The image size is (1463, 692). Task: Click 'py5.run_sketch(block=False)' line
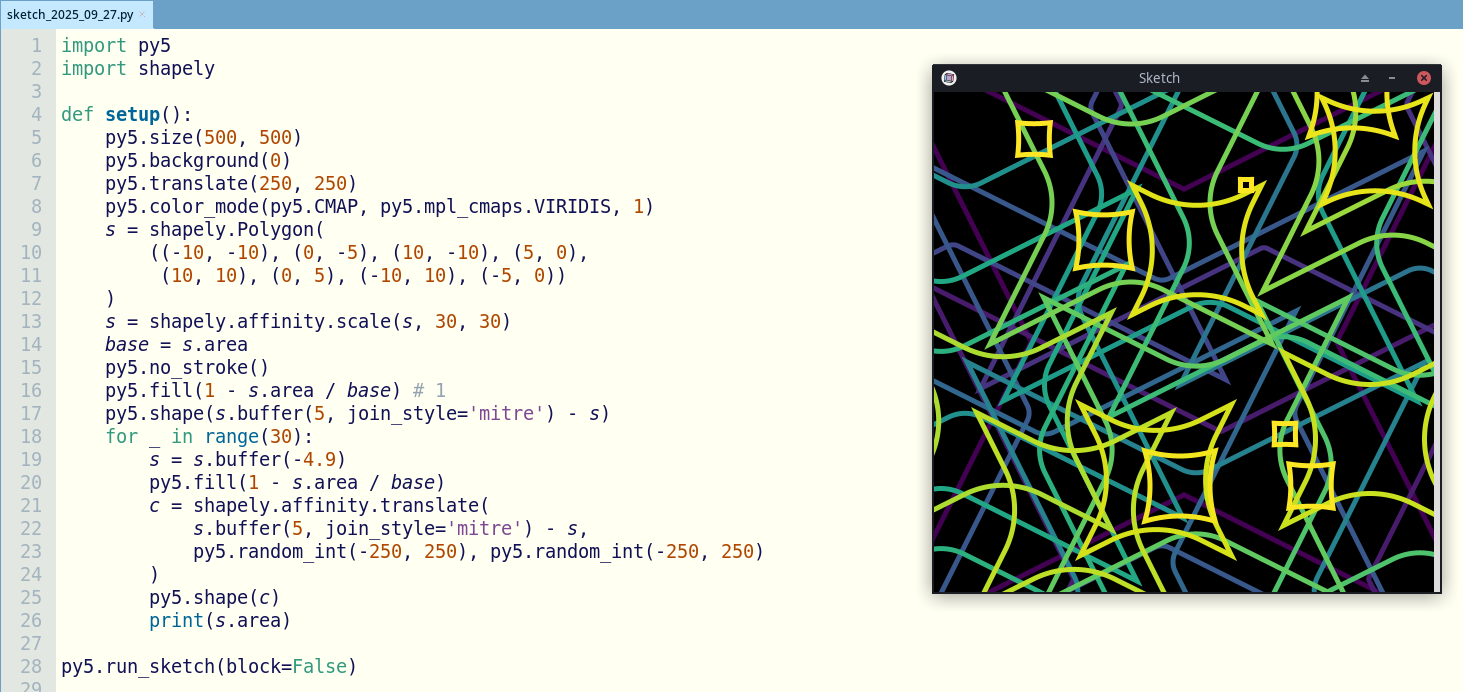(x=208, y=666)
